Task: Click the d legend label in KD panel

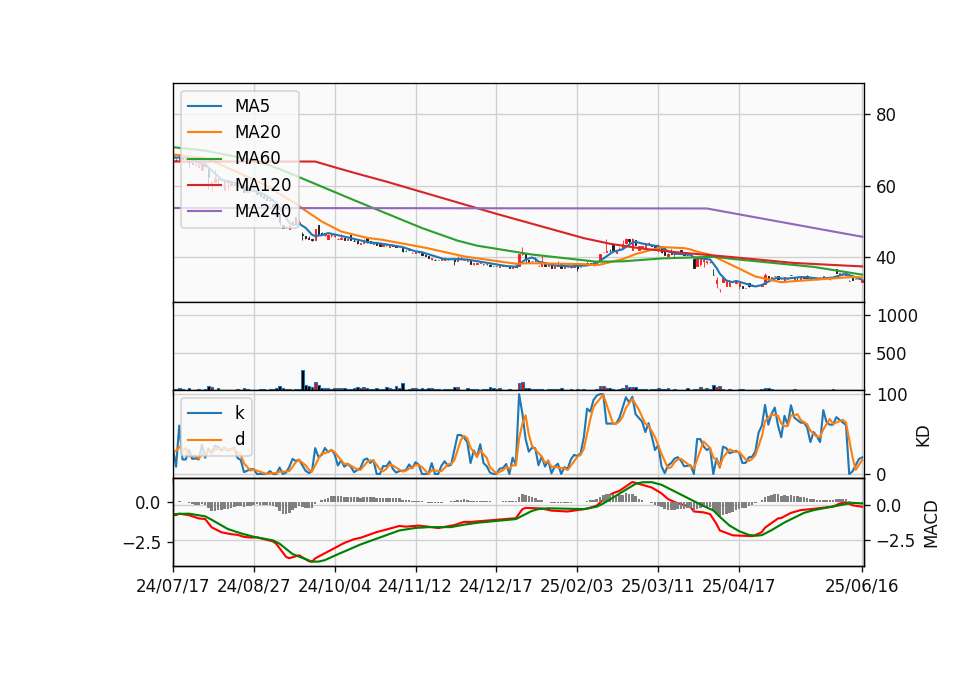Action: coord(239,439)
